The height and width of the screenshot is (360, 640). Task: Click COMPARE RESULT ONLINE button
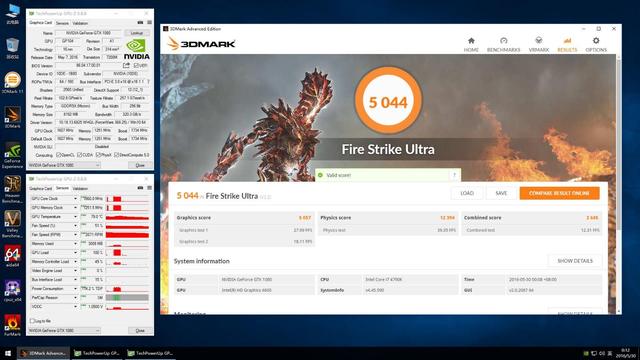coord(559,193)
